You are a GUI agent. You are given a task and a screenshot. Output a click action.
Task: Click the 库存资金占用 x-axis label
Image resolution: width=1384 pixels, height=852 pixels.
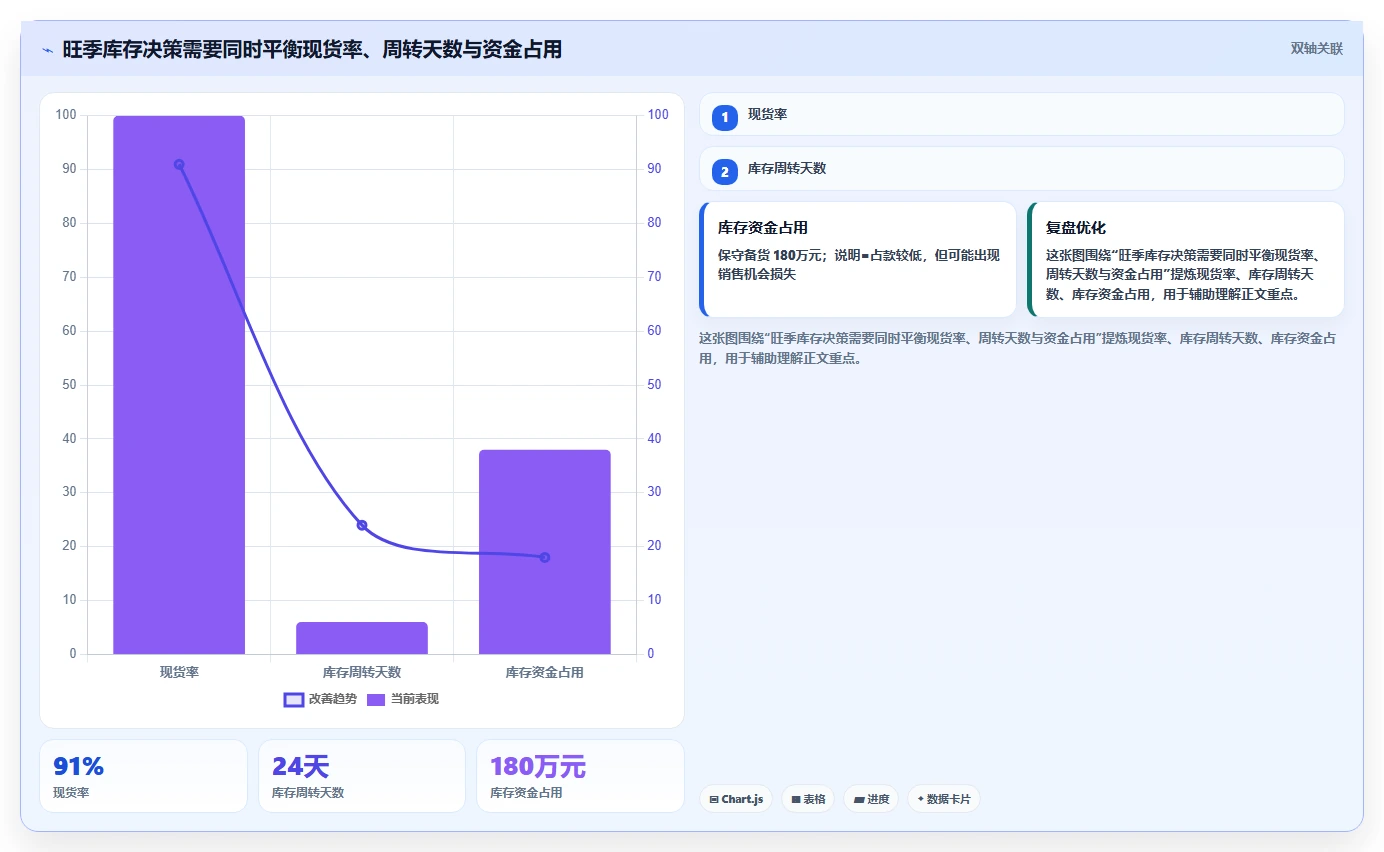pos(545,672)
